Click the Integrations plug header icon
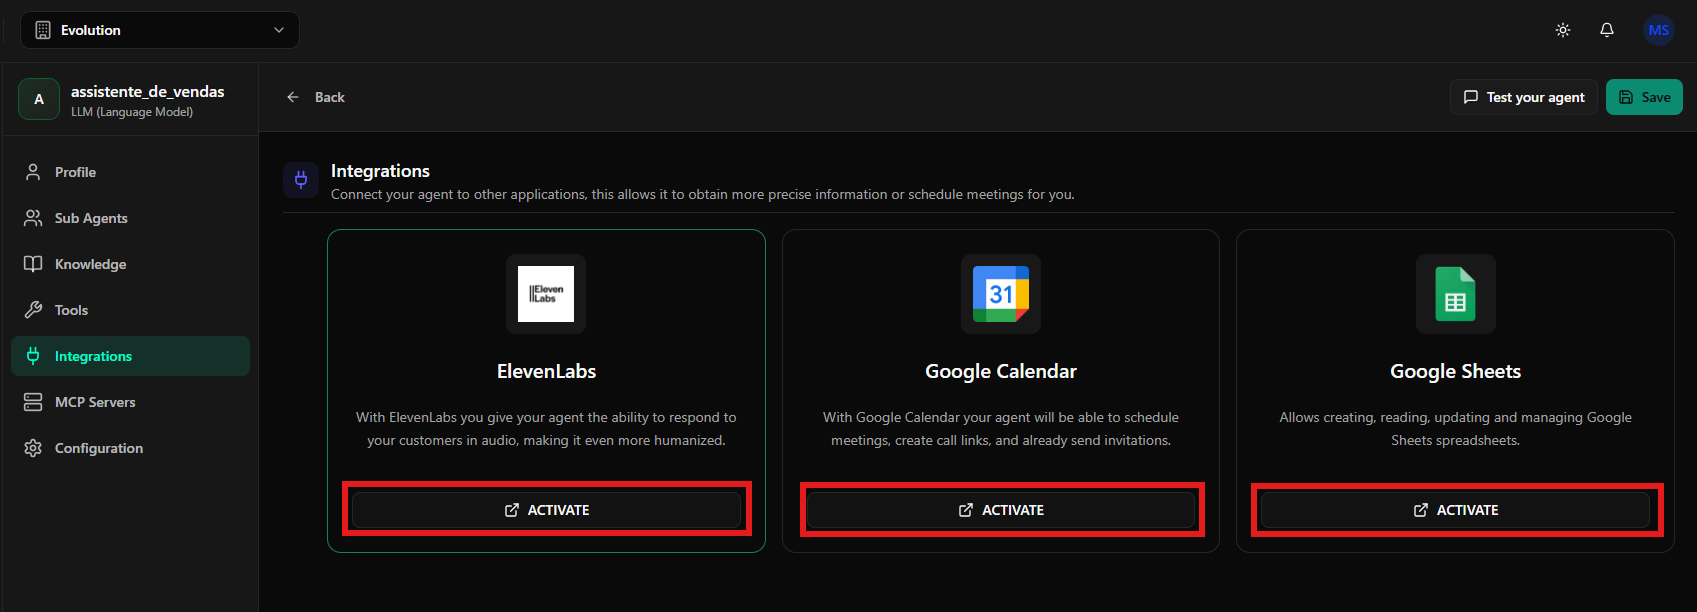Image resolution: width=1697 pixels, height=612 pixels. [x=301, y=180]
